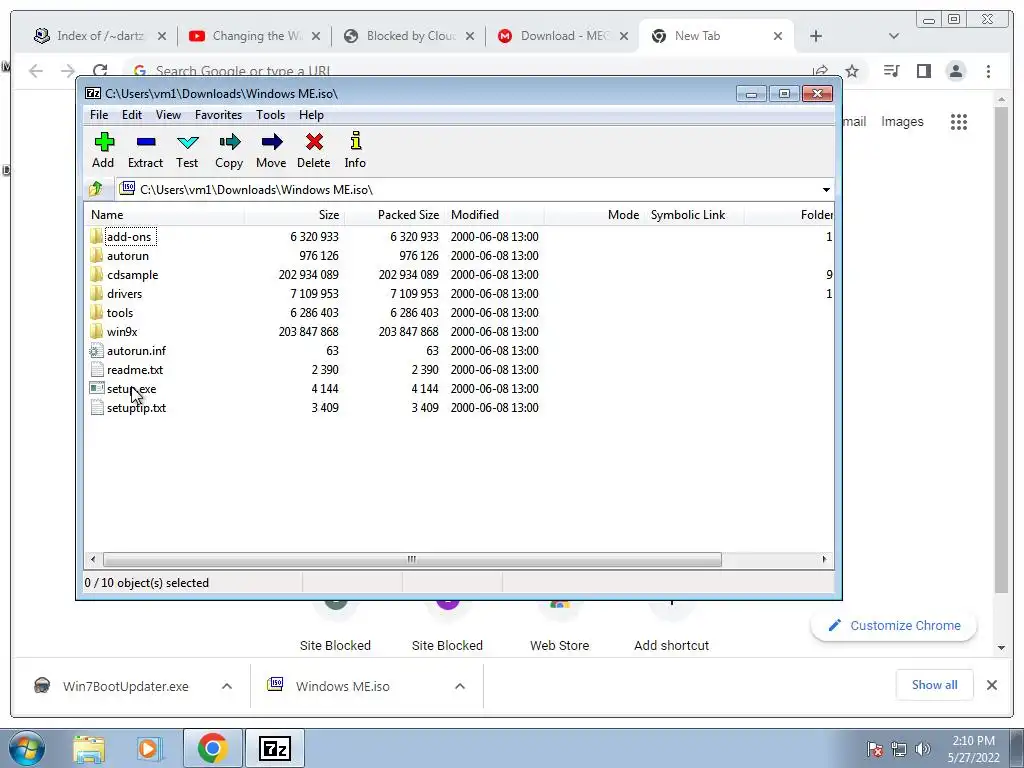Open 7-Zip Help menu
1024x768 pixels.
312,115
